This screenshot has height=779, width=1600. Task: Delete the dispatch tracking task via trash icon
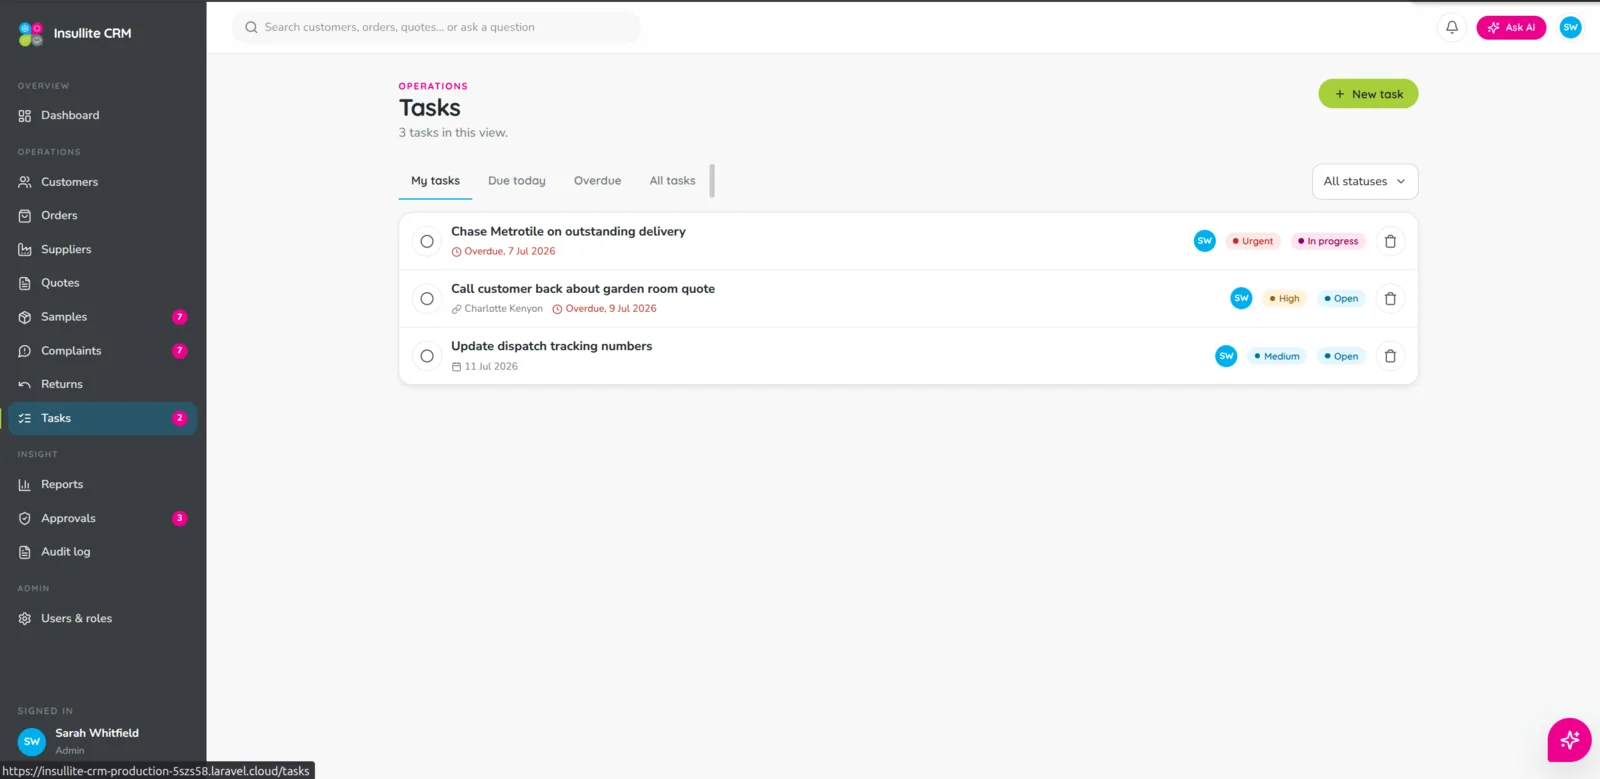coord(1390,356)
